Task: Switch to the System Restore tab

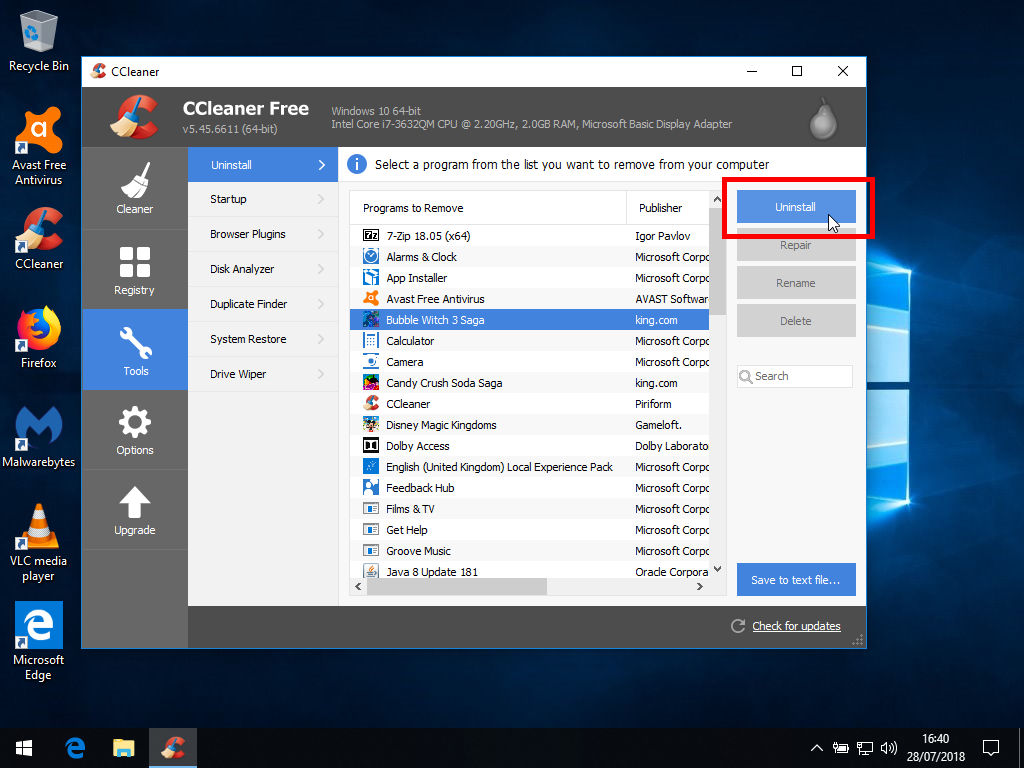Action: pos(263,339)
